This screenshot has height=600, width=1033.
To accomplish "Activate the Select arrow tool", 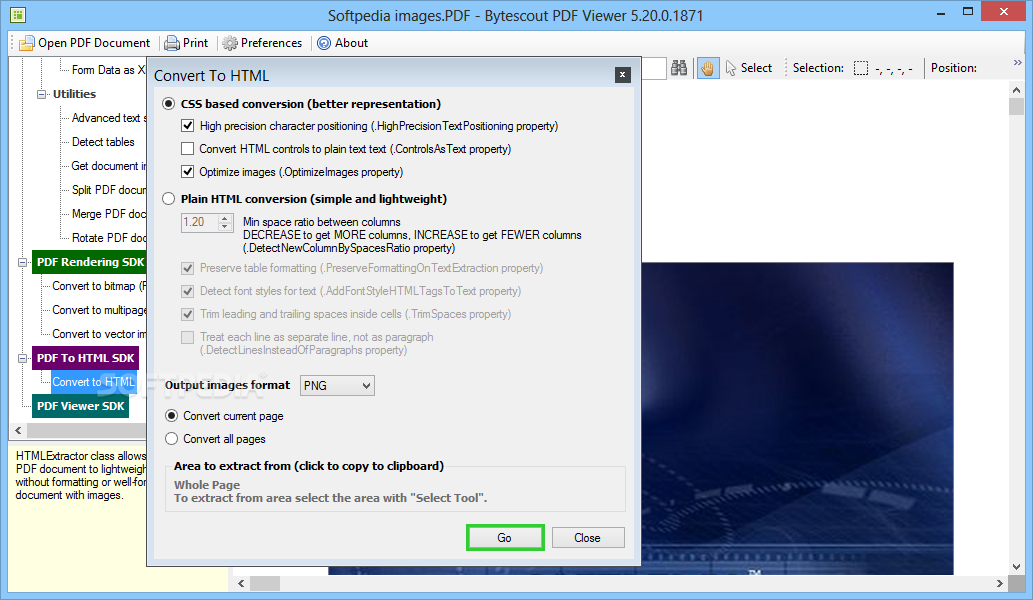I will coord(748,68).
